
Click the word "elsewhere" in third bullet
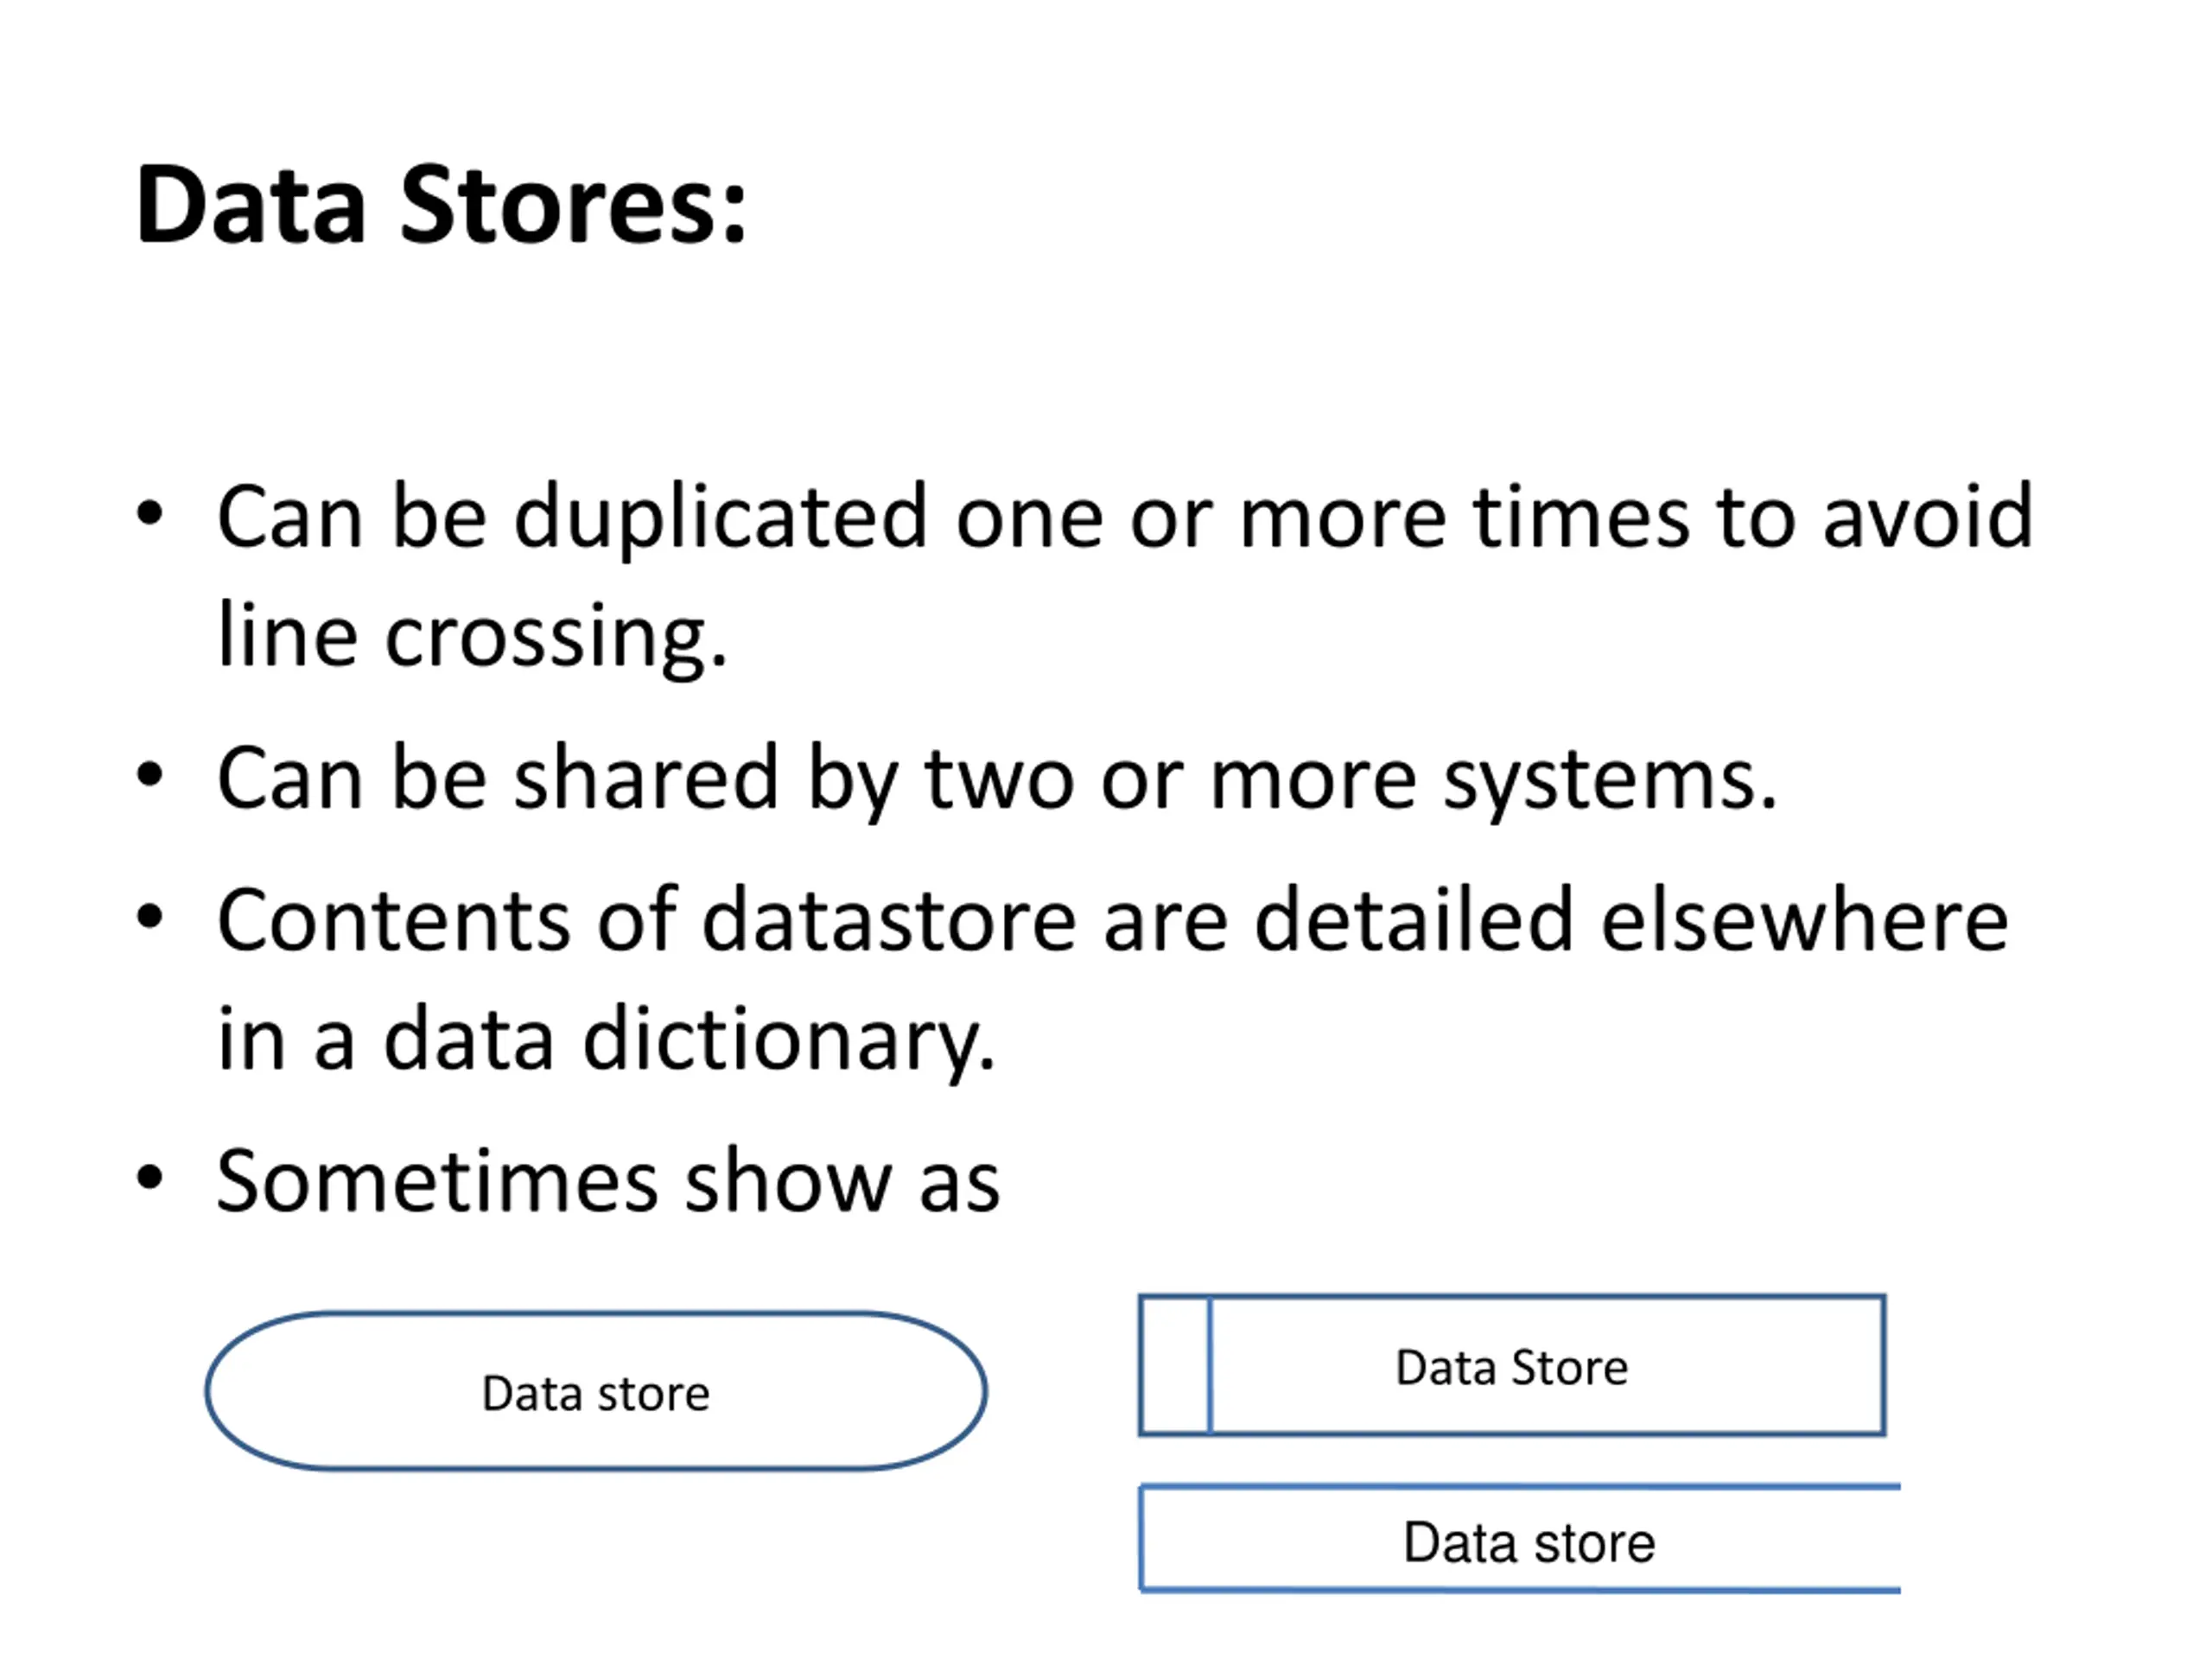coord(1805,920)
